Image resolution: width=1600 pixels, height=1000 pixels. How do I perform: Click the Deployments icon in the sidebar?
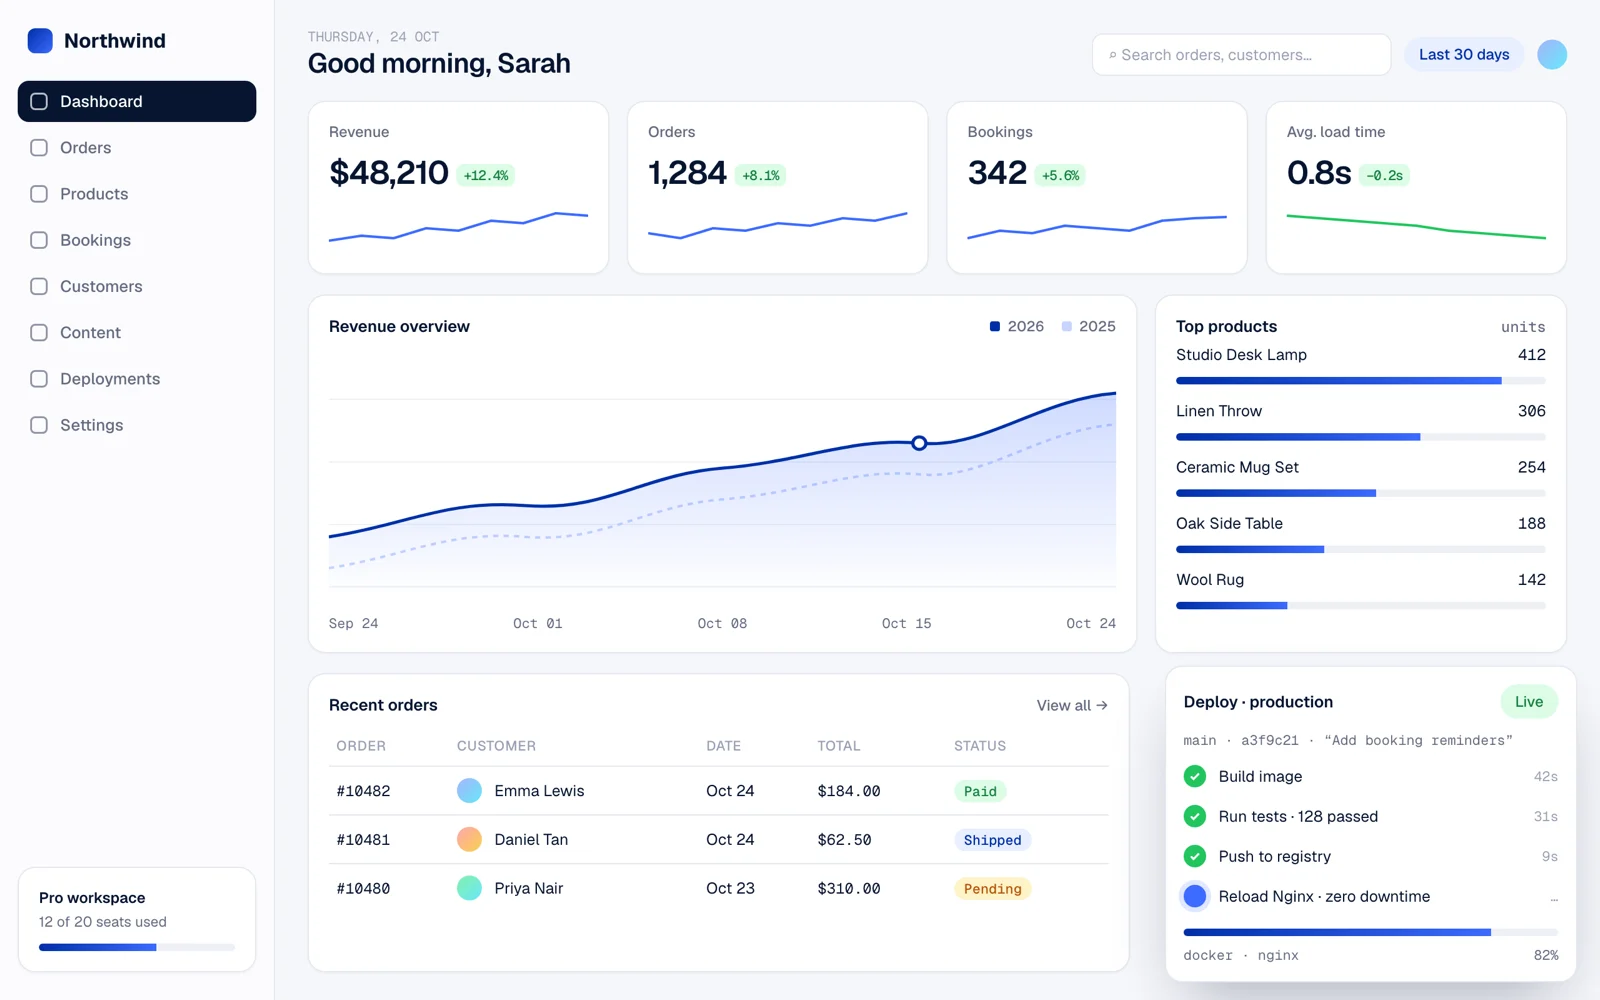(39, 379)
